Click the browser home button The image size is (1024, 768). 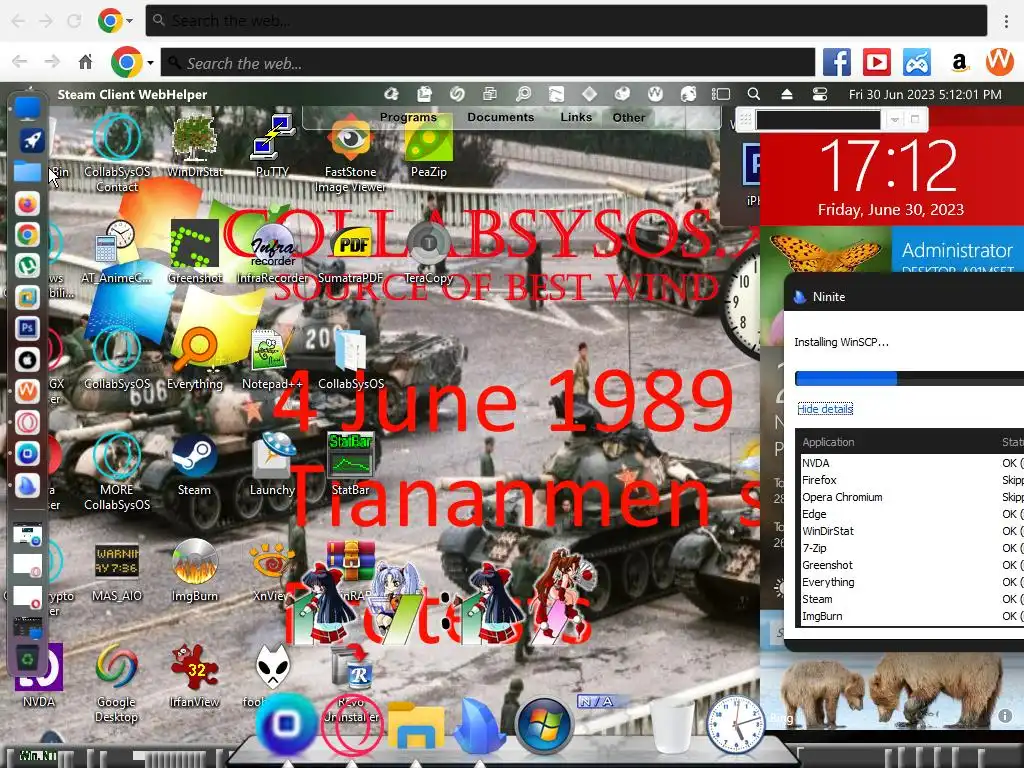click(x=86, y=62)
